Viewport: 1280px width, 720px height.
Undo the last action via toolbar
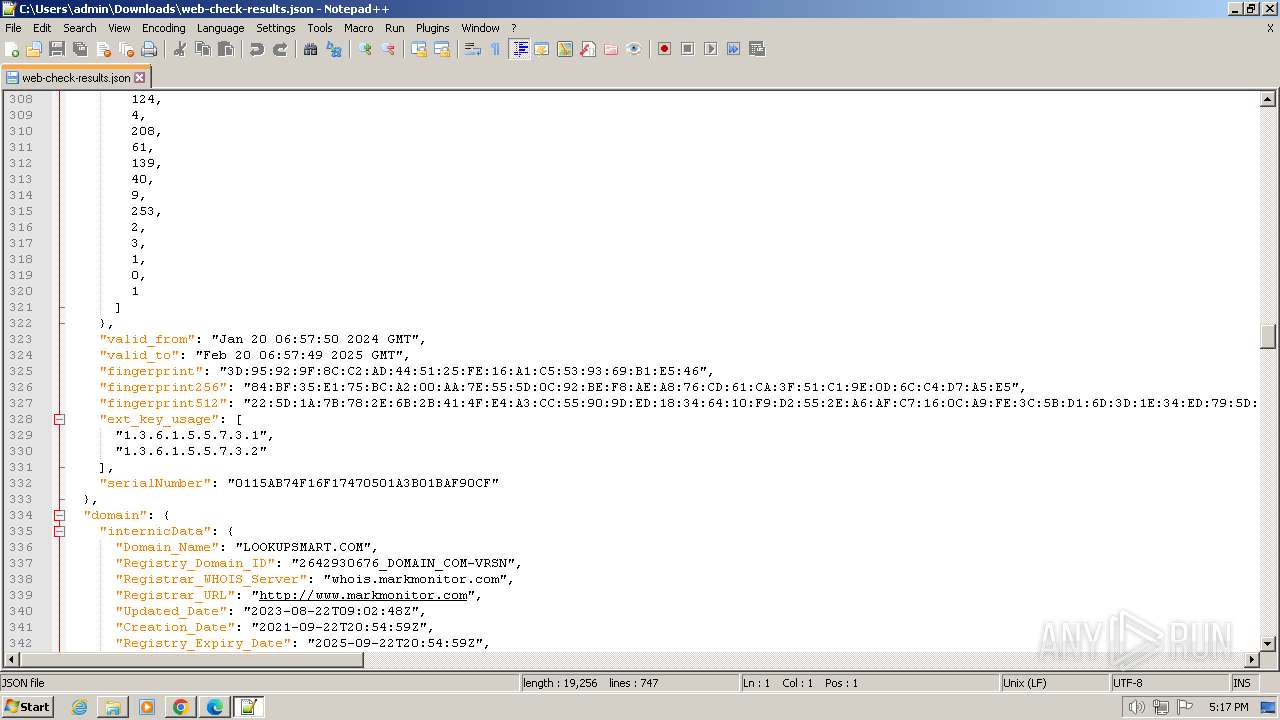257,49
